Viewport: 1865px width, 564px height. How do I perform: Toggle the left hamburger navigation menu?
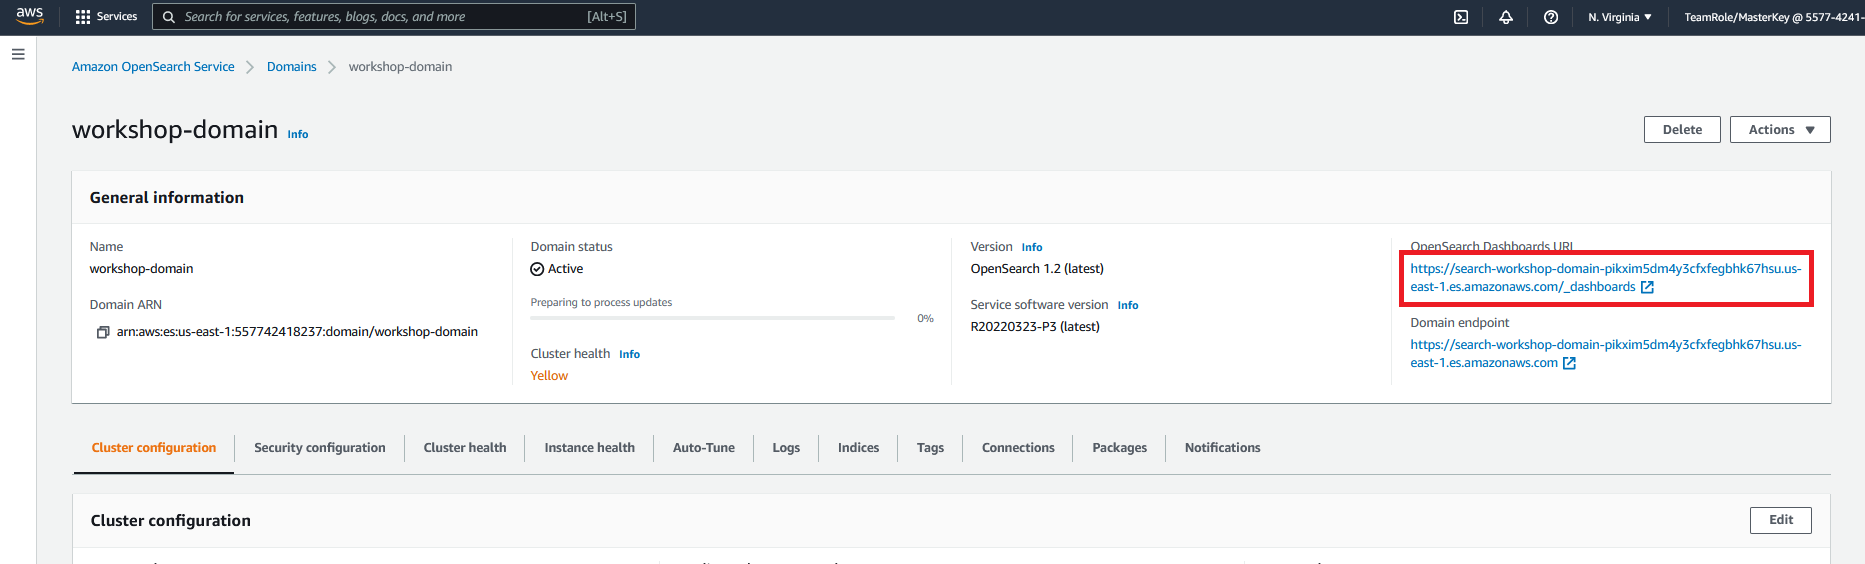coord(18,54)
